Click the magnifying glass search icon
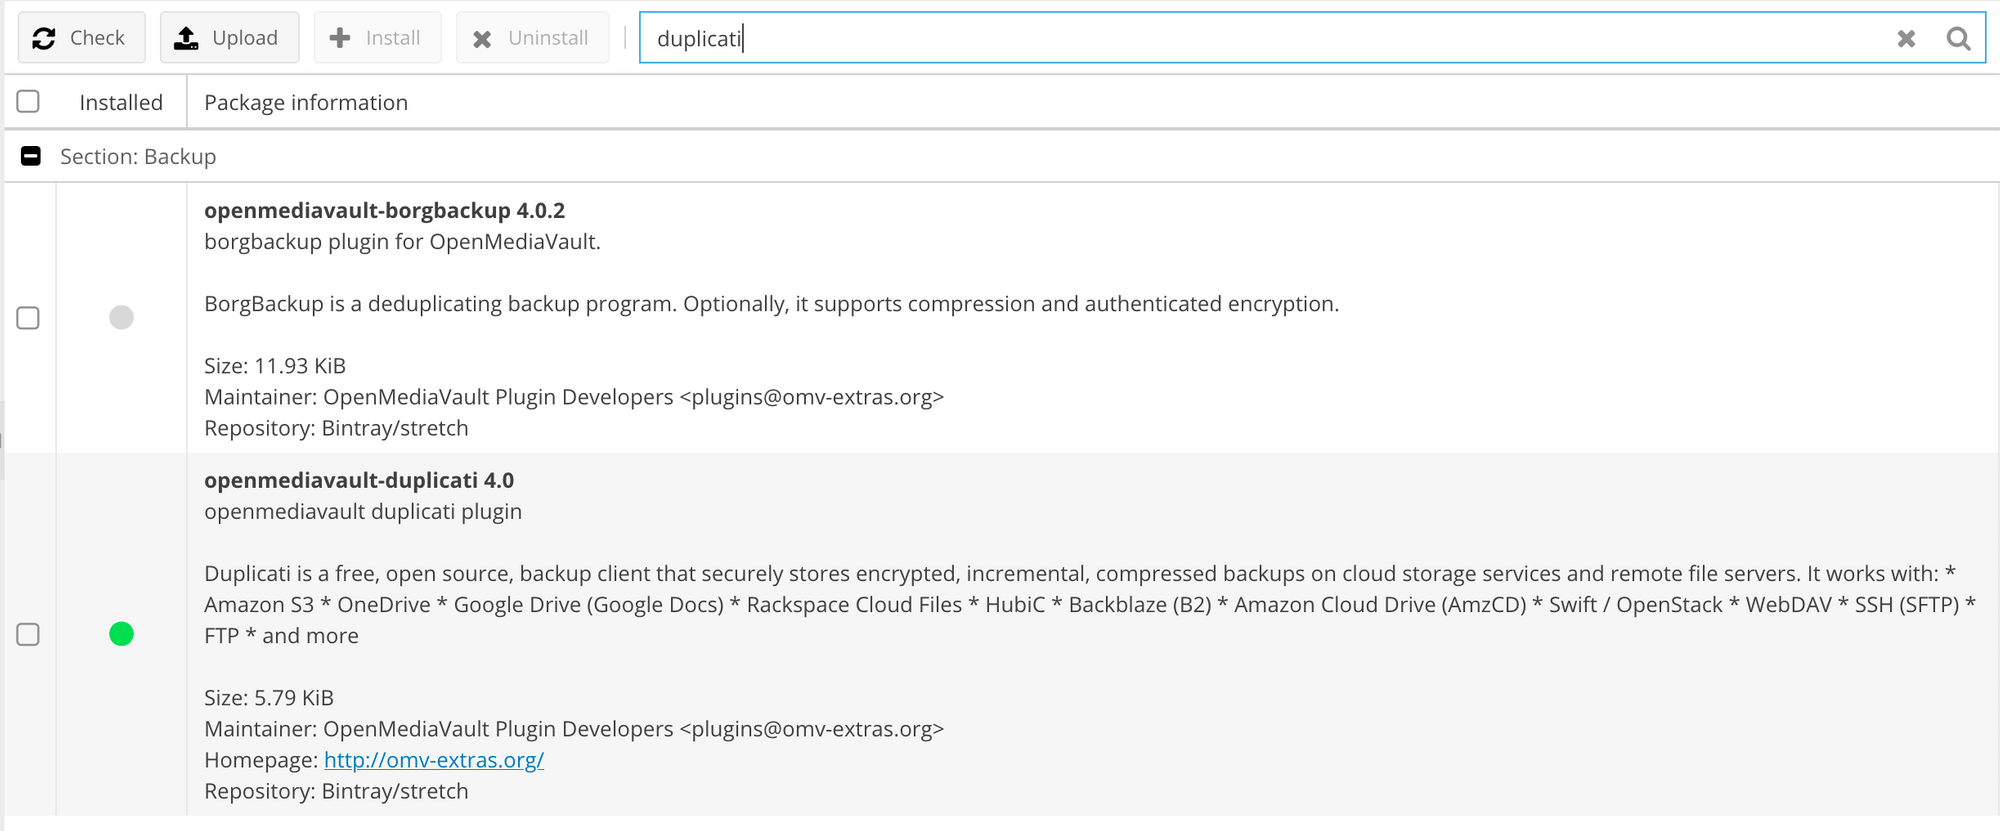 coord(1958,38)
